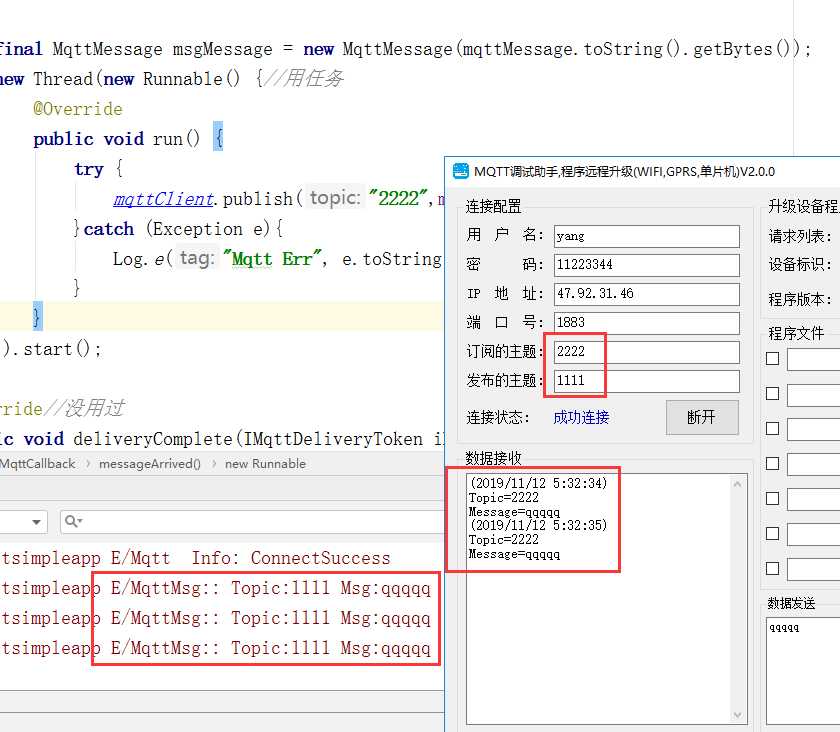Click the received timestamp 5:32:35 line

[x=538, y=525]
